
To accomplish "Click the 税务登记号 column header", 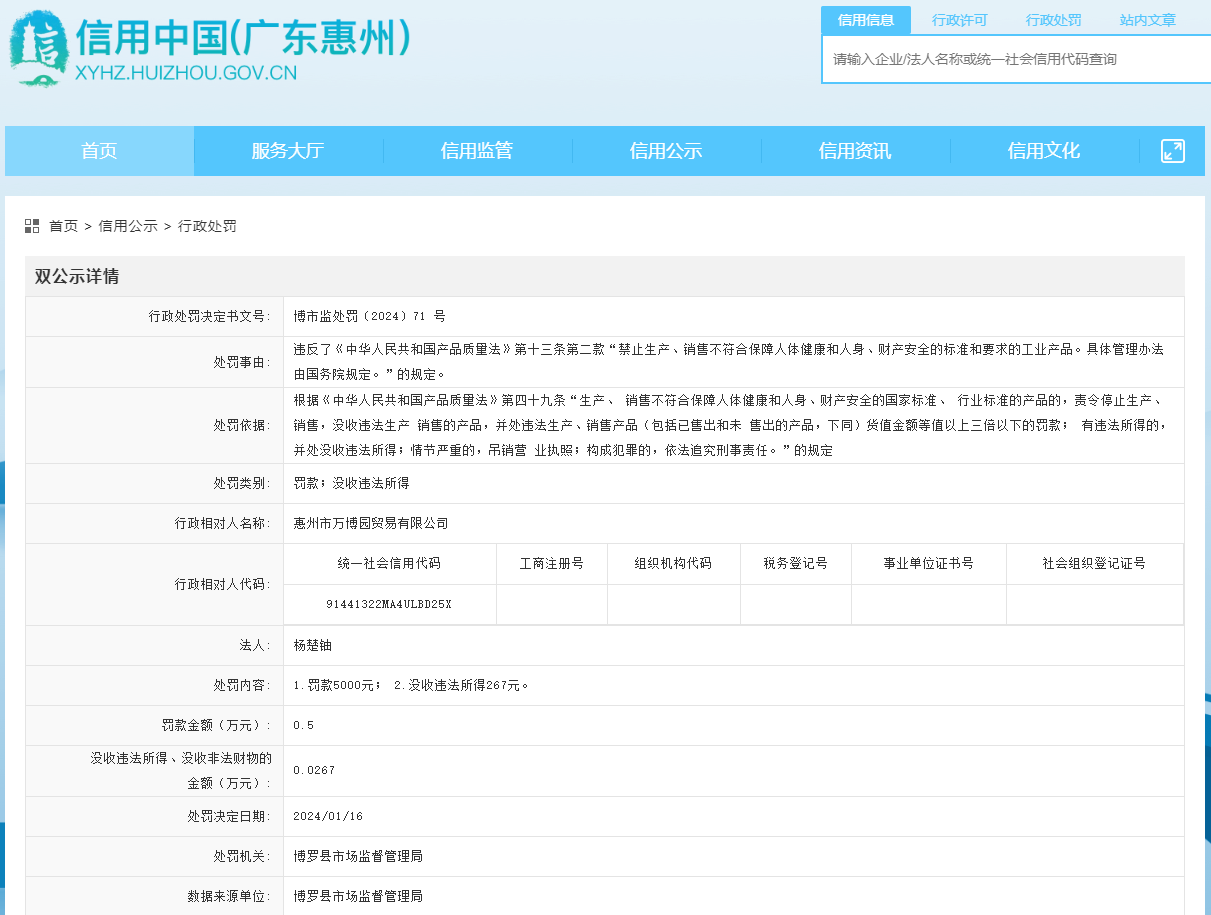I will click(795, 563).
